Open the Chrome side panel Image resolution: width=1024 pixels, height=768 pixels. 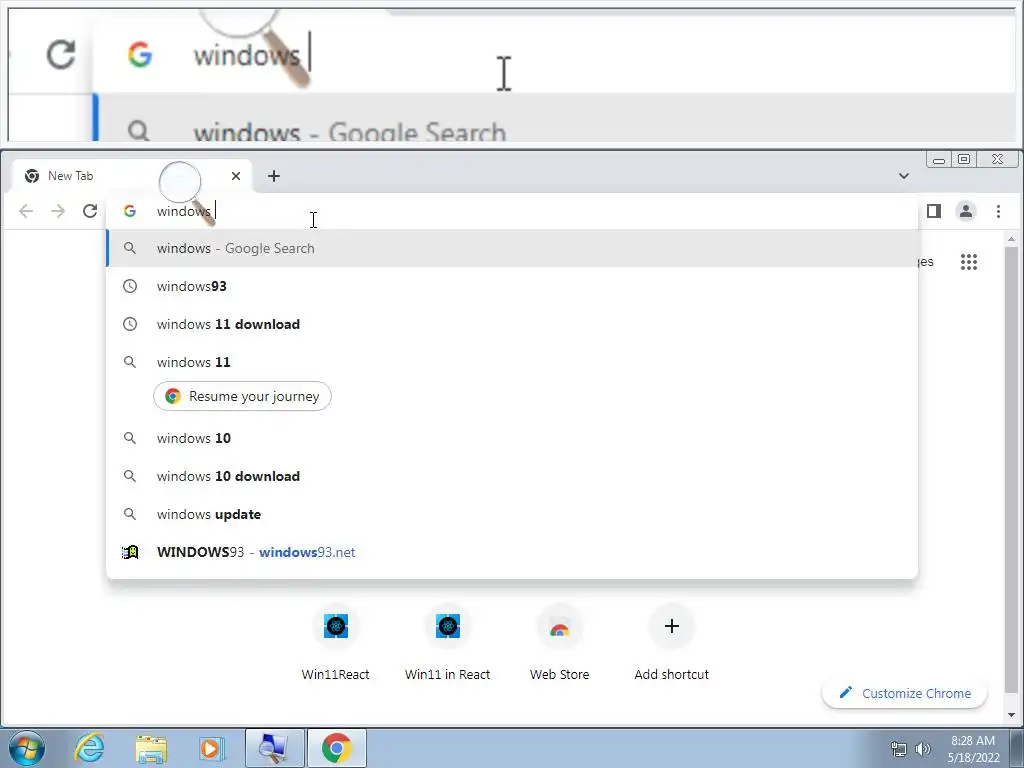(934, 211)
